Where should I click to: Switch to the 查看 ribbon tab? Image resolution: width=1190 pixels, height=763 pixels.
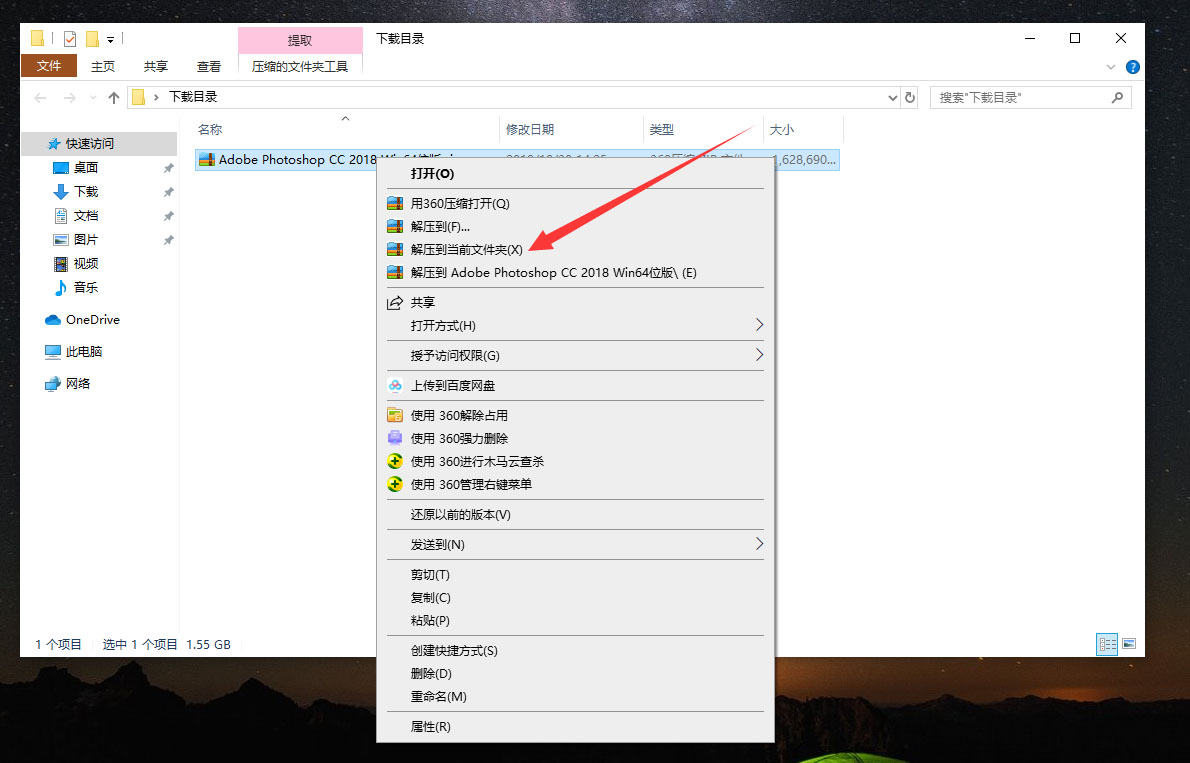208,66
